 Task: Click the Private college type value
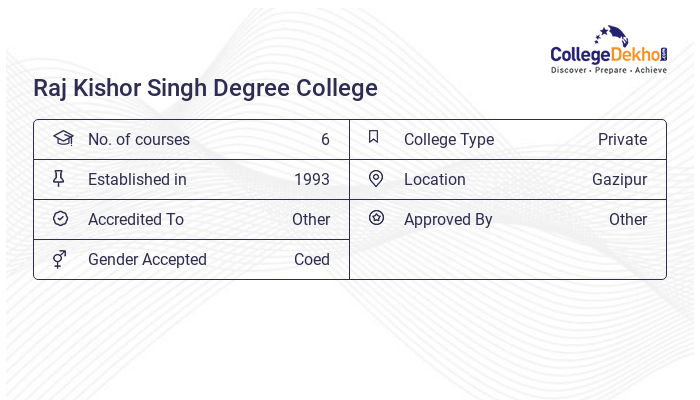tap(622, 139)
